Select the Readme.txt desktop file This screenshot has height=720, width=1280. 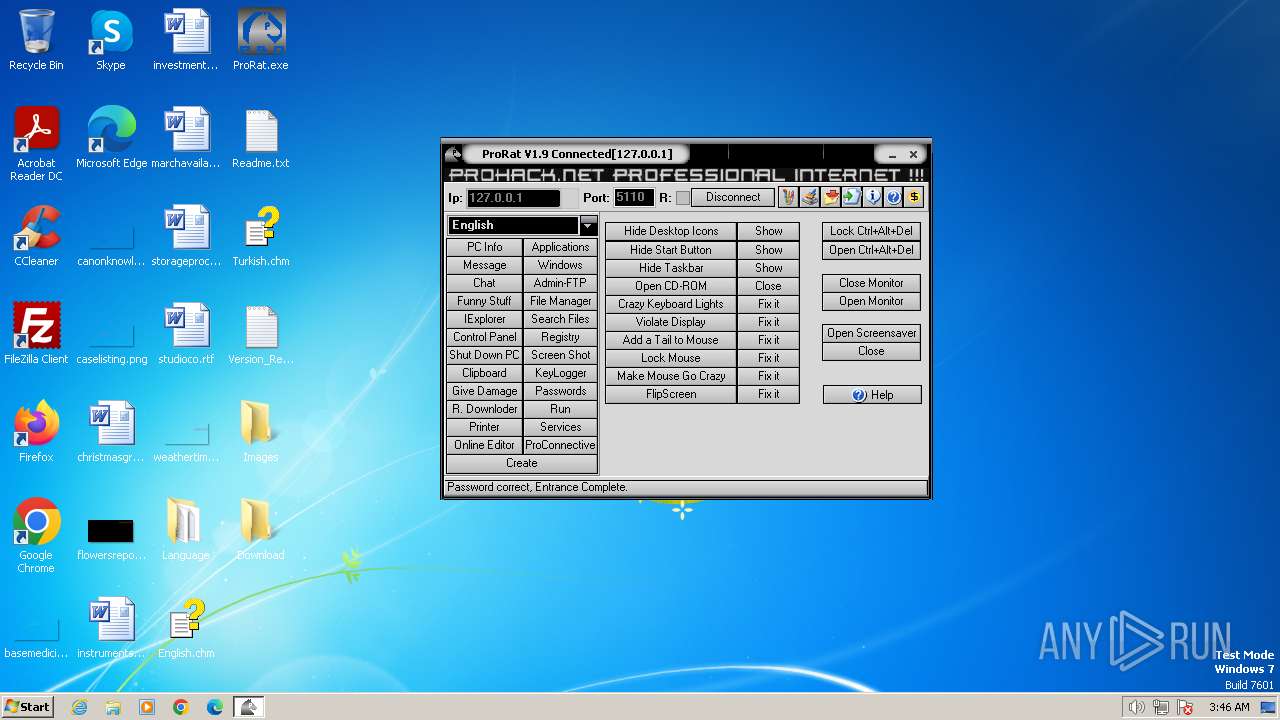coord(261,139)
